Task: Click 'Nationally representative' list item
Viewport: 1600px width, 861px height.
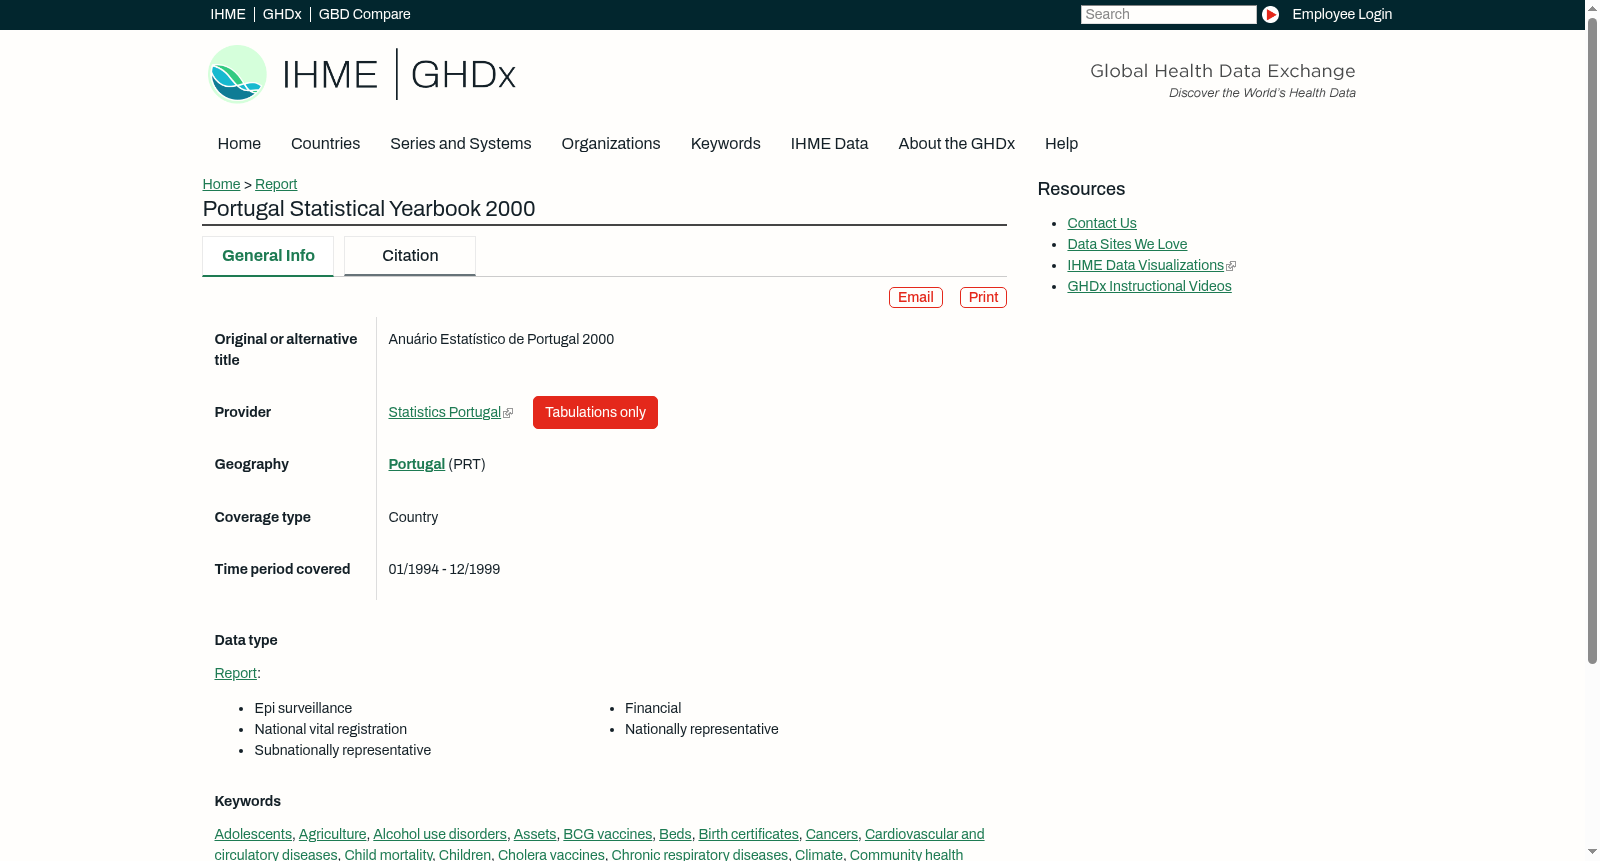Action: (x=702, y=729)
